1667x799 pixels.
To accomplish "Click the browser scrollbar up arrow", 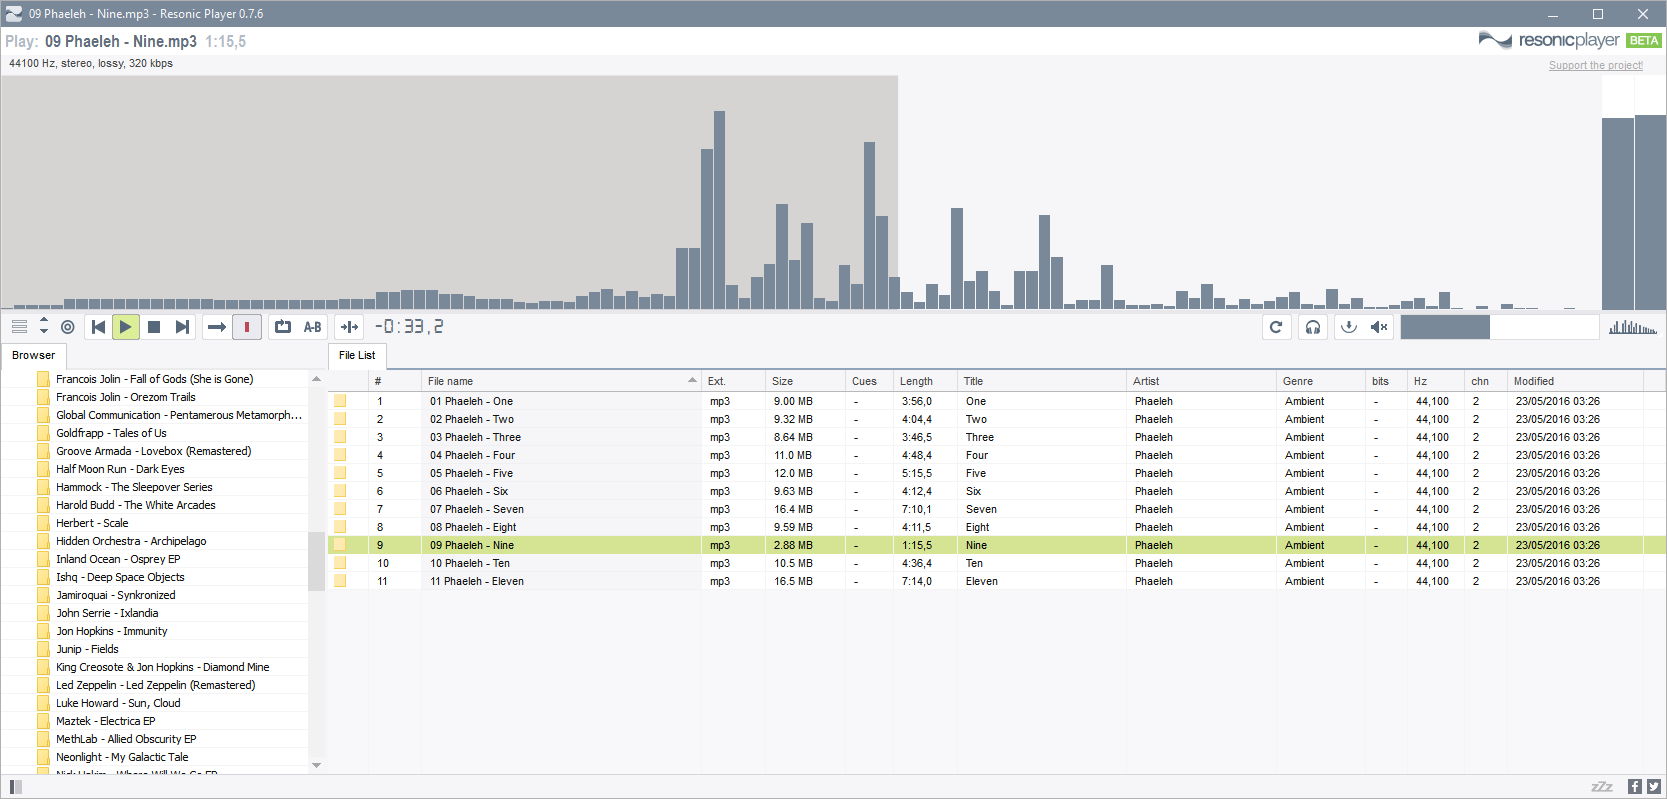I will 317,379.
